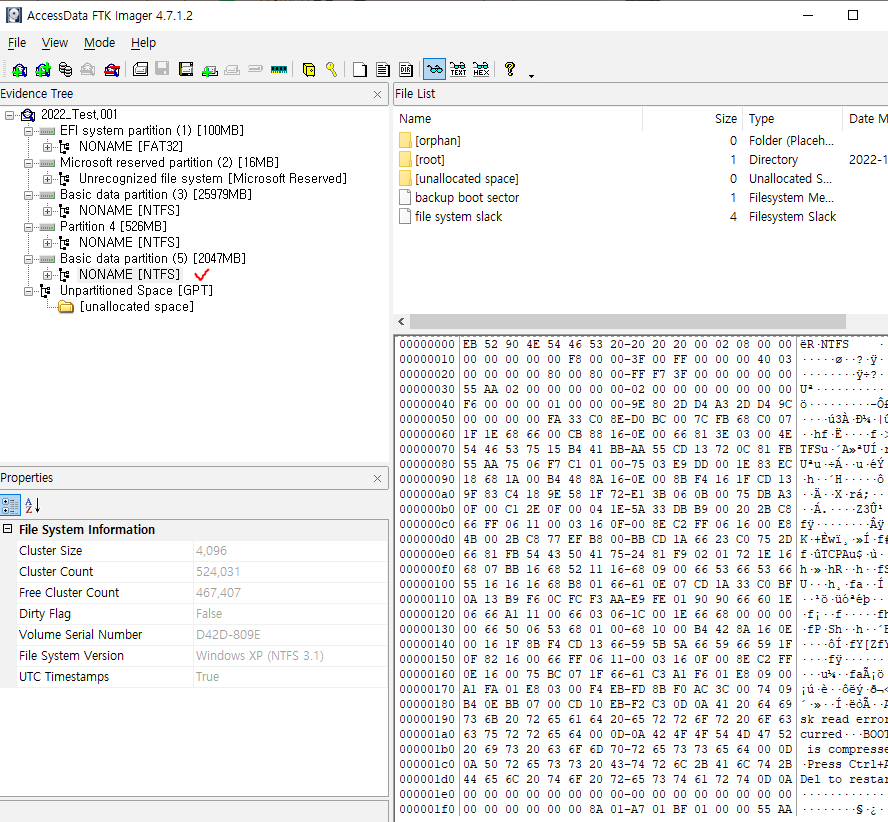This screenshot has height=822, width=888.
Task: Collapse Microsoft reserved partition (2) node
Action: (x=28, y=163)
